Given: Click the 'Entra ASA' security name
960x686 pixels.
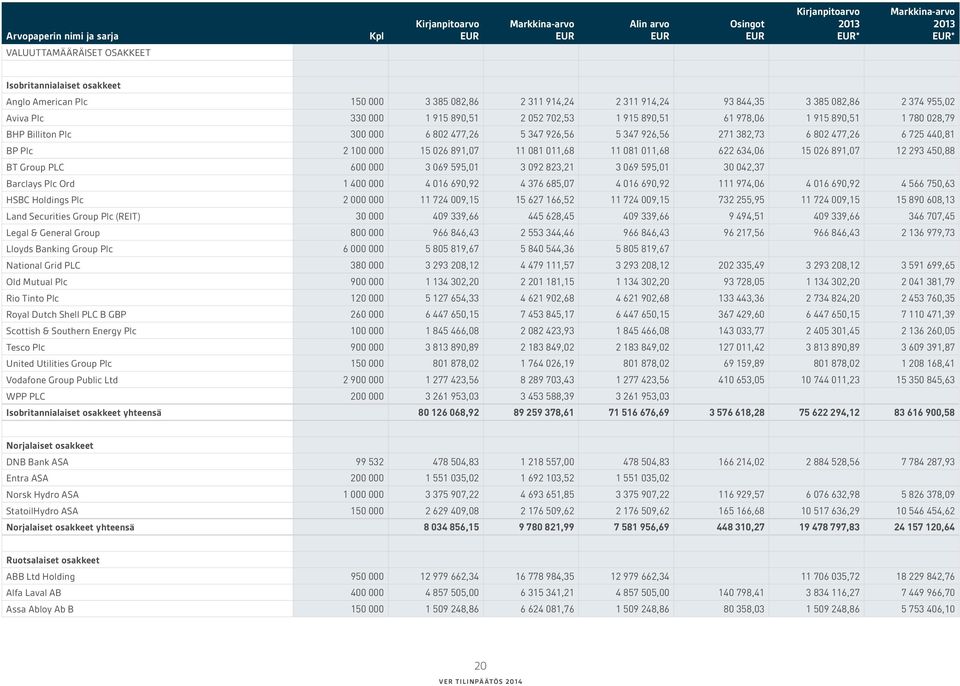Looking at the screenshot, I should click(x=27, y=478).
